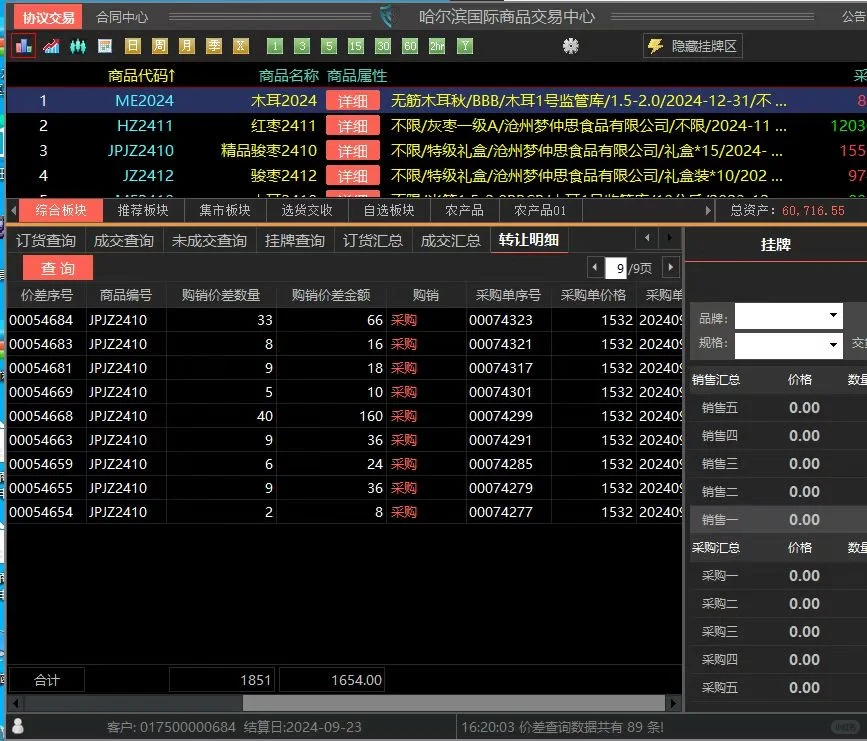Select the 农产品01 tab
Image resolution: width=867 pixels, height=741 pixels.
pos(540,211)
